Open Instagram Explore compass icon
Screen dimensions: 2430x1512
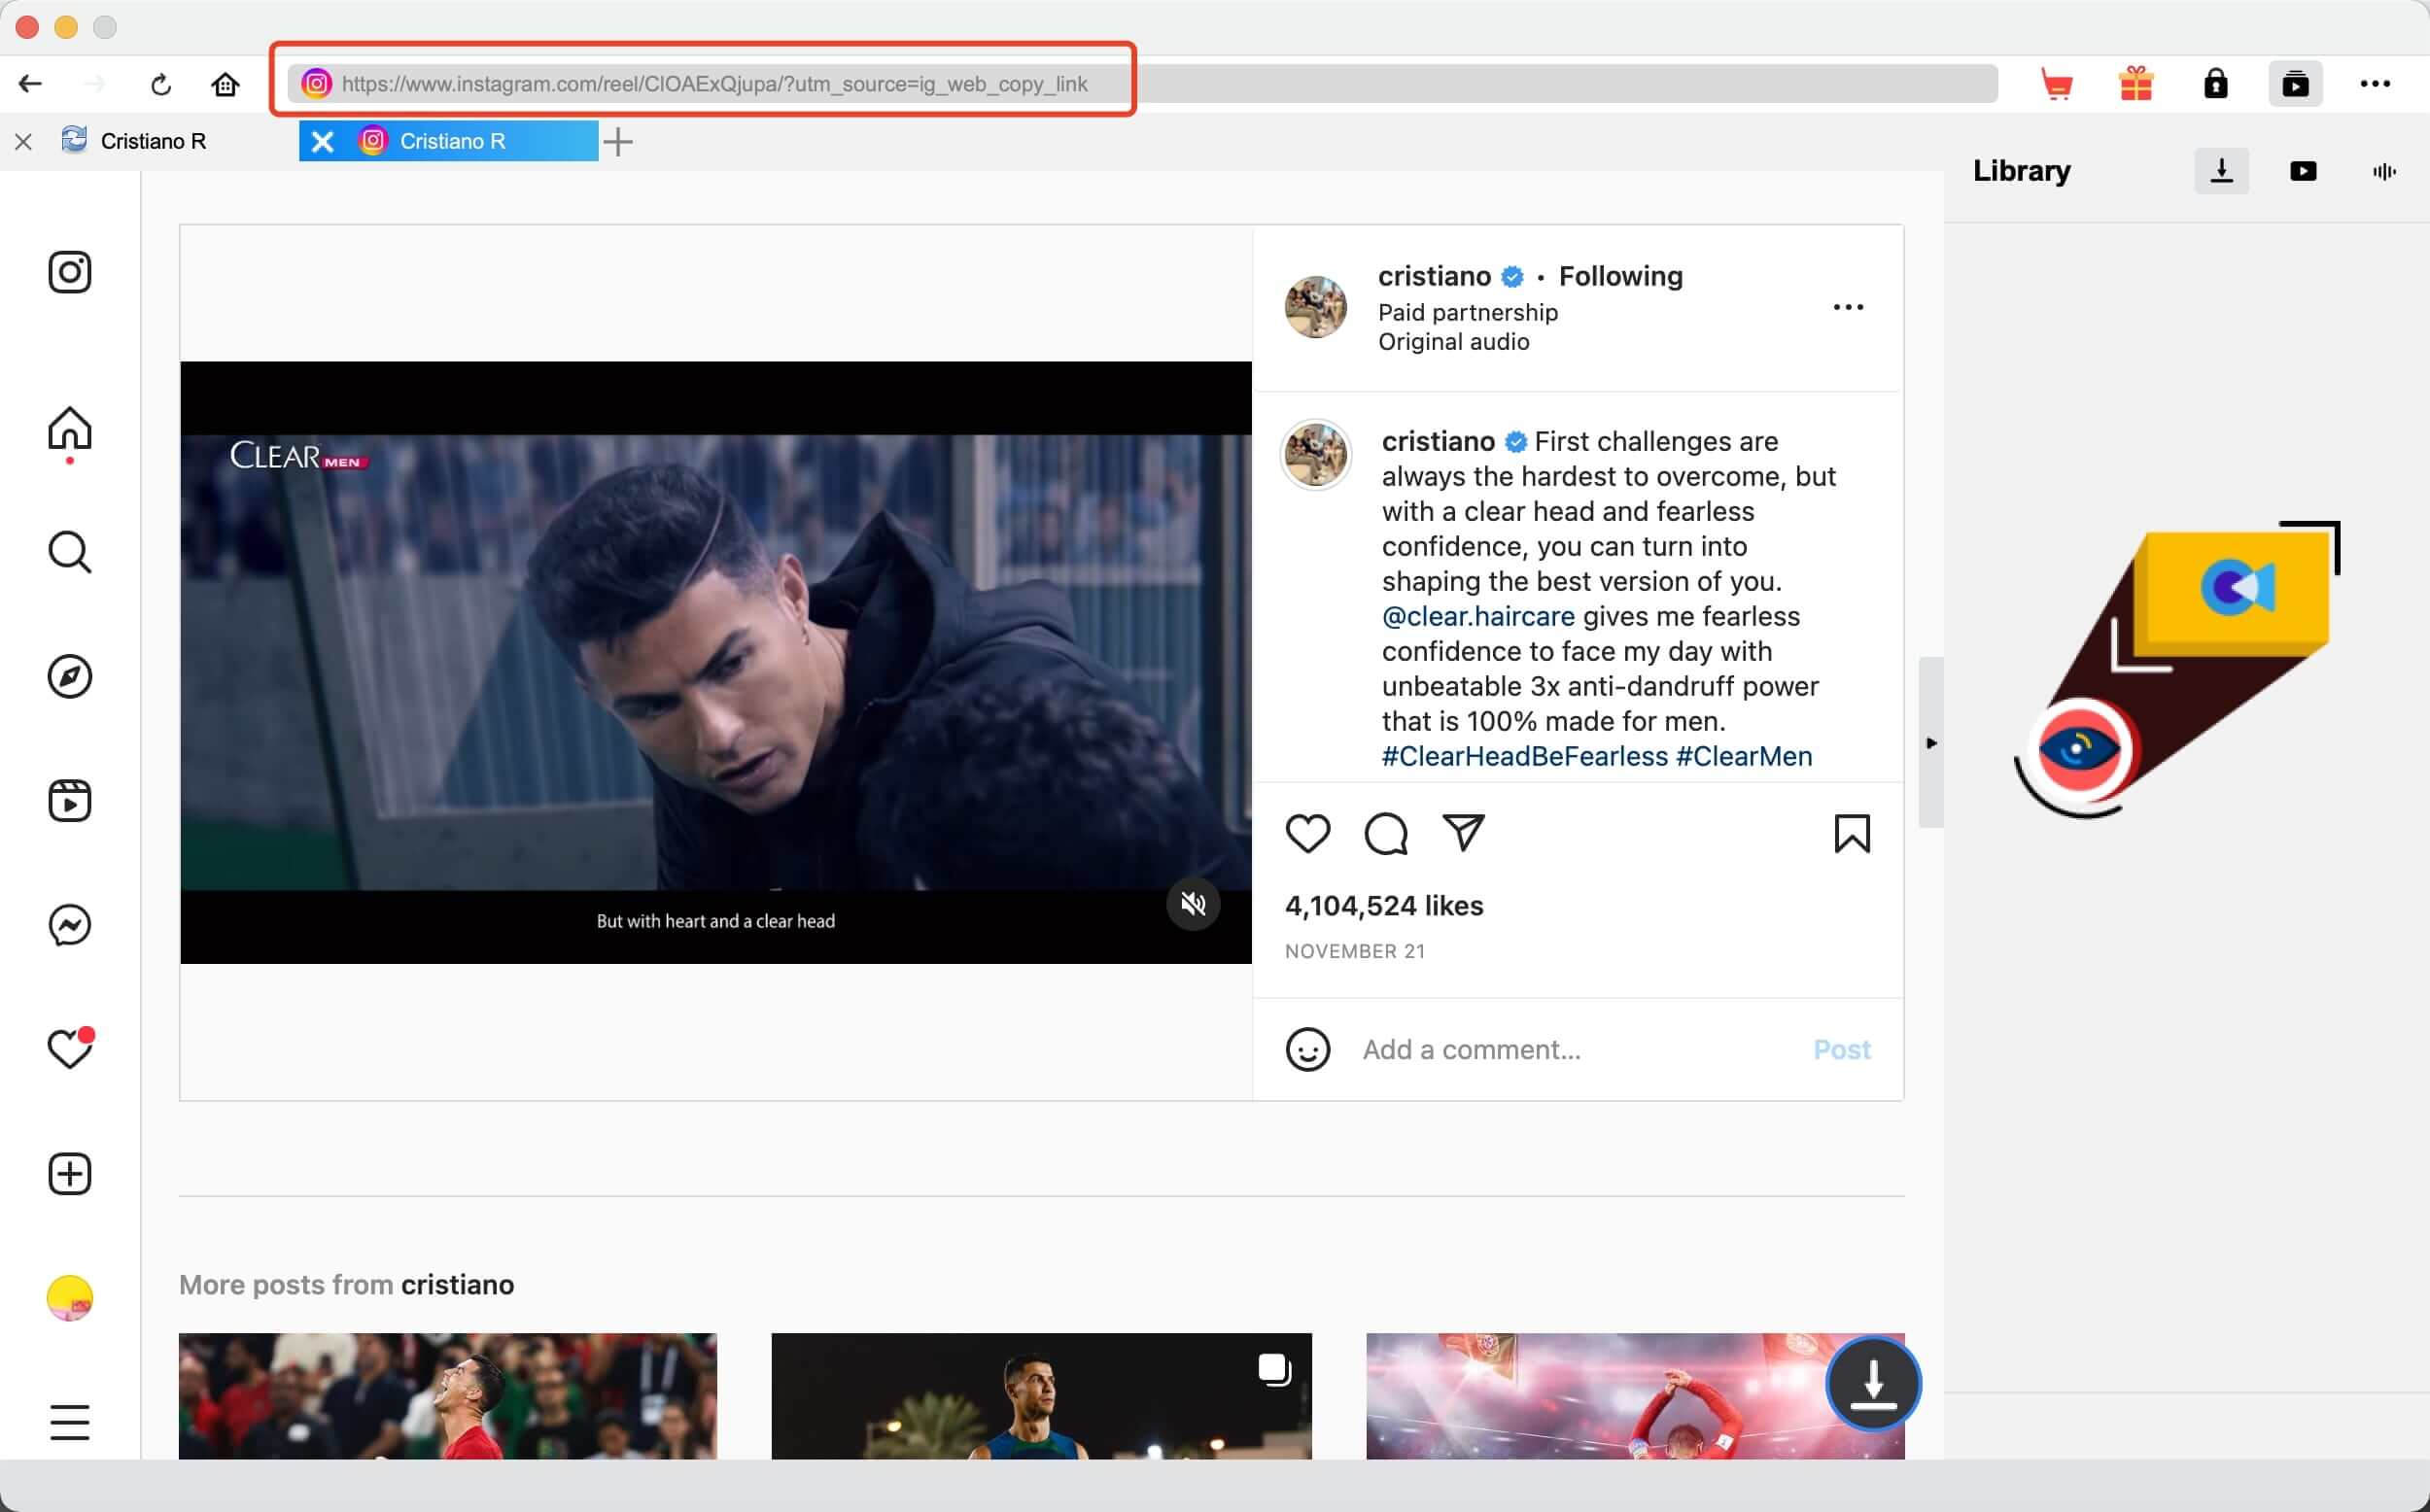70,677
